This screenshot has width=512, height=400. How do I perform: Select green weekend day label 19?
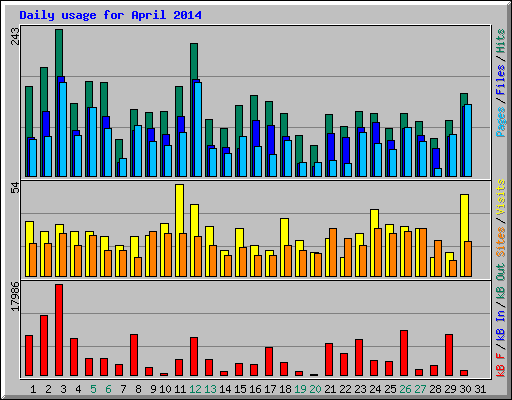[300, 389]
